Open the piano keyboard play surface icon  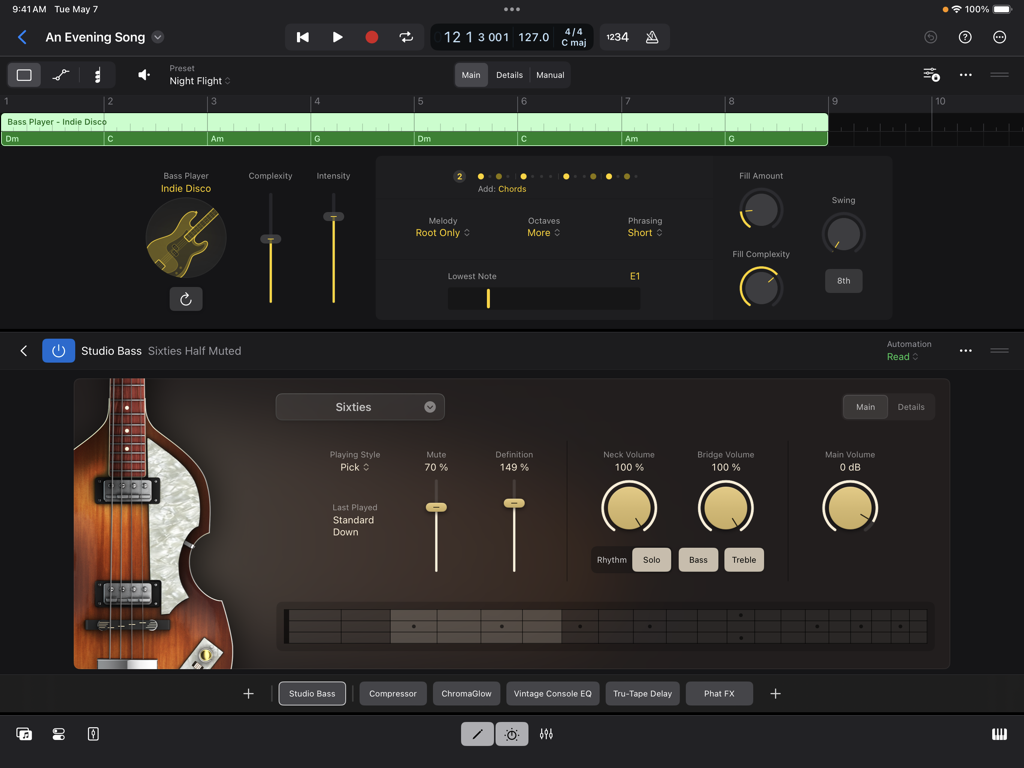point(999,733)
